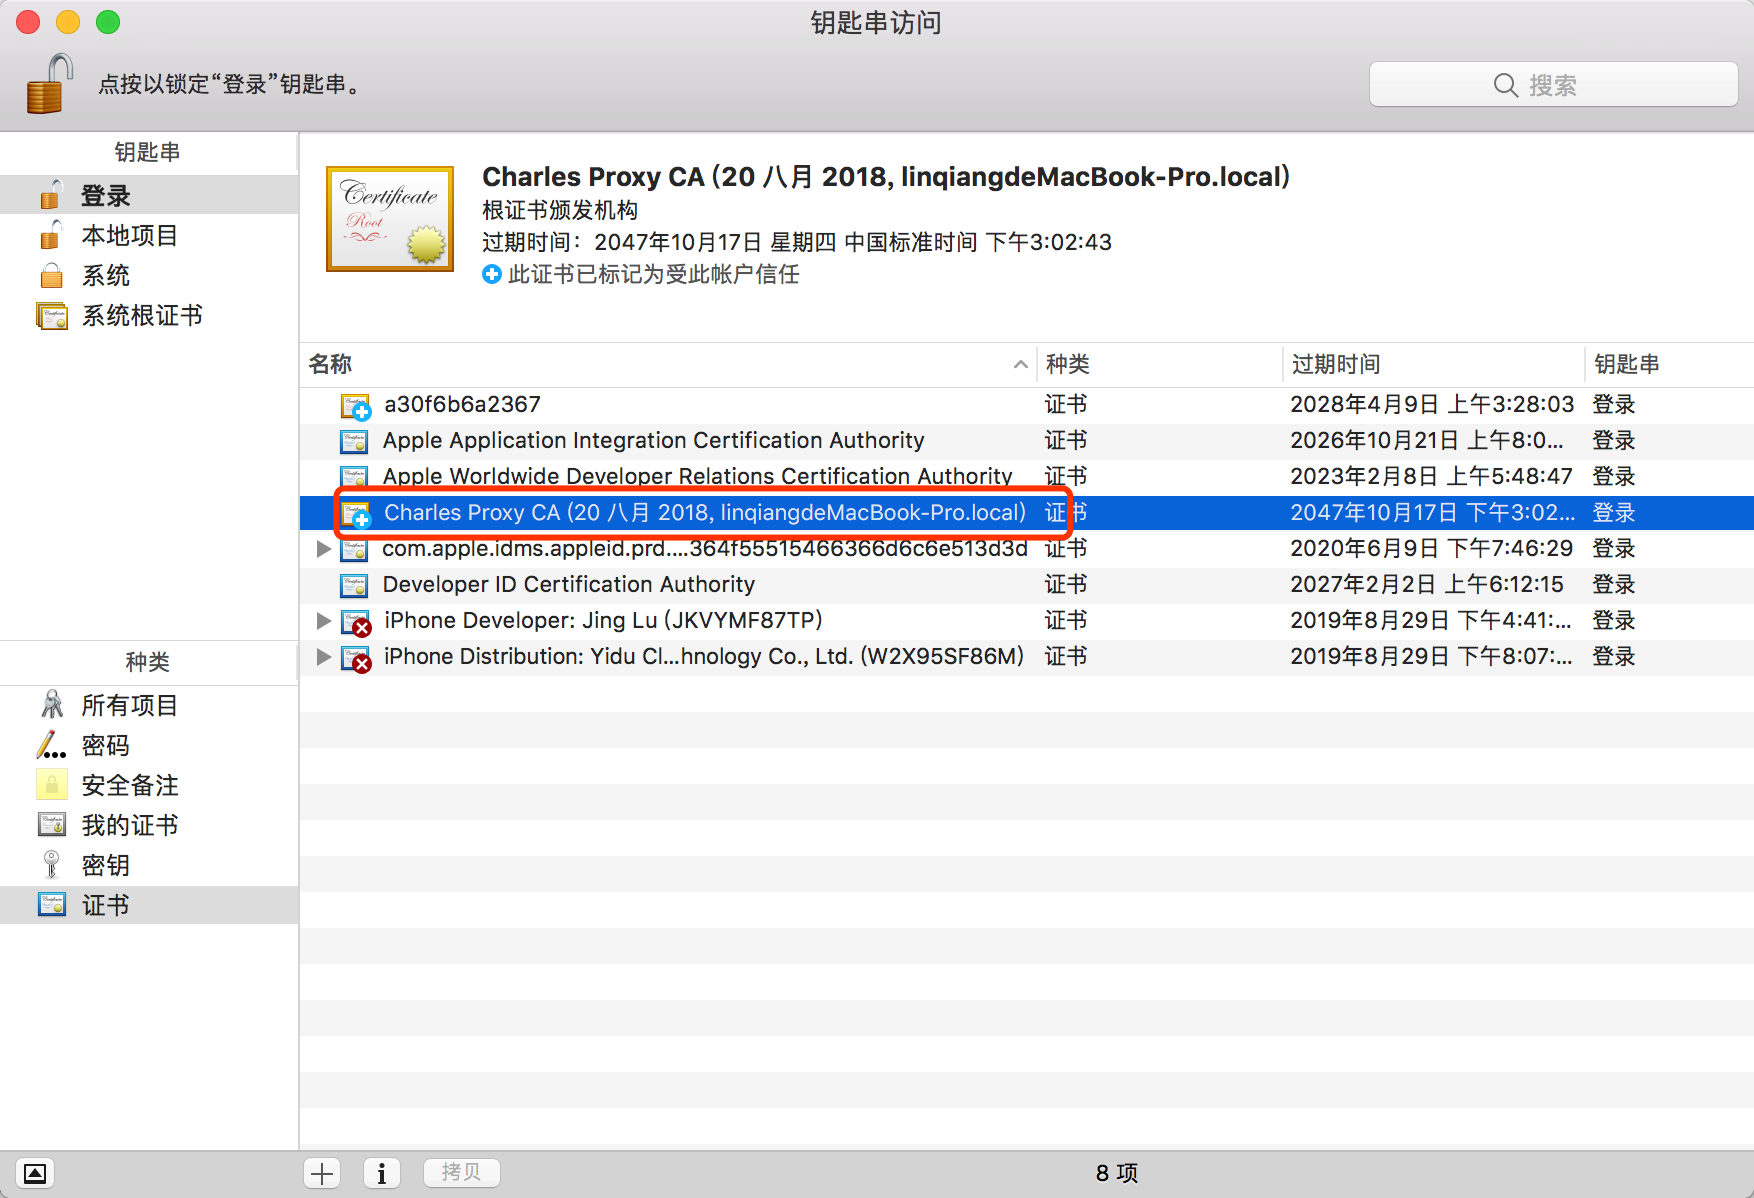Select the 安全备注 category icon

52,785
